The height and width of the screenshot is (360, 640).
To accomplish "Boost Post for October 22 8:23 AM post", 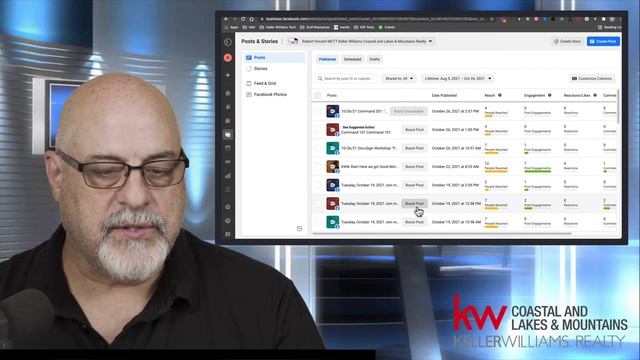I will pos(414,167).
